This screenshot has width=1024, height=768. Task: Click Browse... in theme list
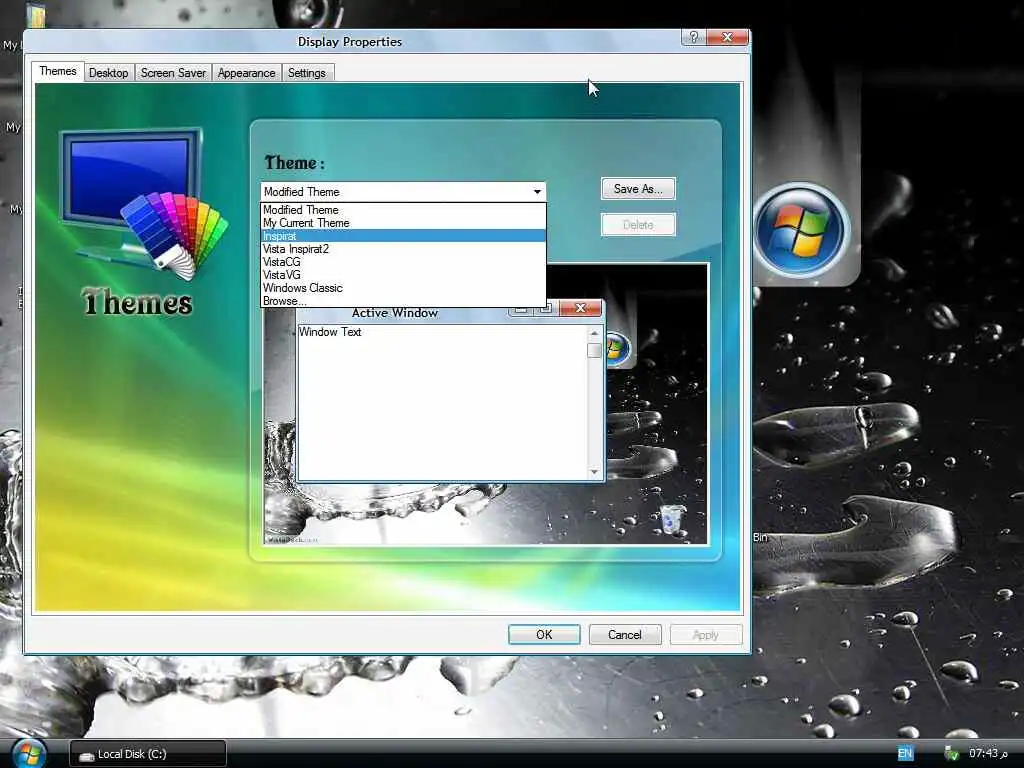(403, 301)
